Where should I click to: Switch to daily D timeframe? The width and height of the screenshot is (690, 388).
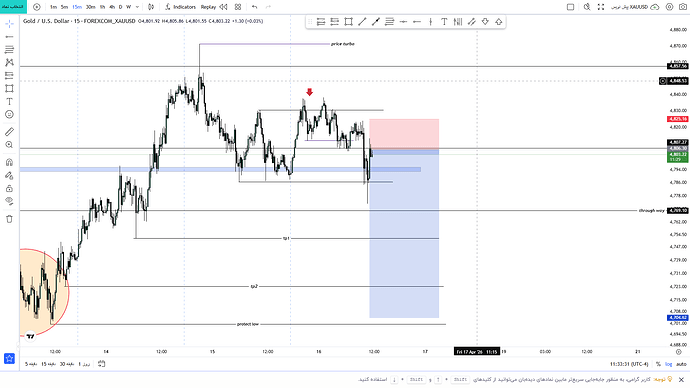tap(121, 7)
